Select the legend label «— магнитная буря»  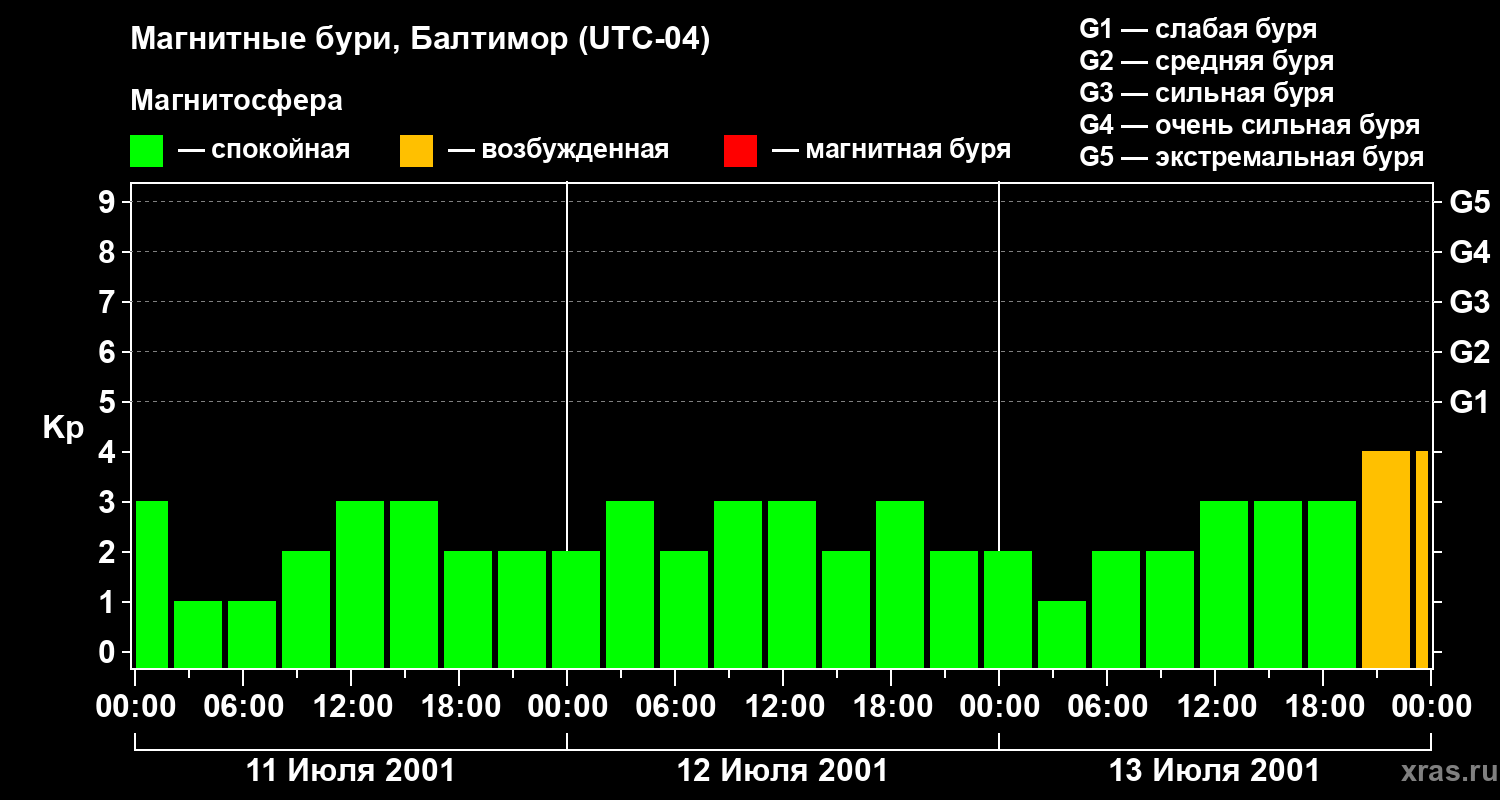pos(892,151)
